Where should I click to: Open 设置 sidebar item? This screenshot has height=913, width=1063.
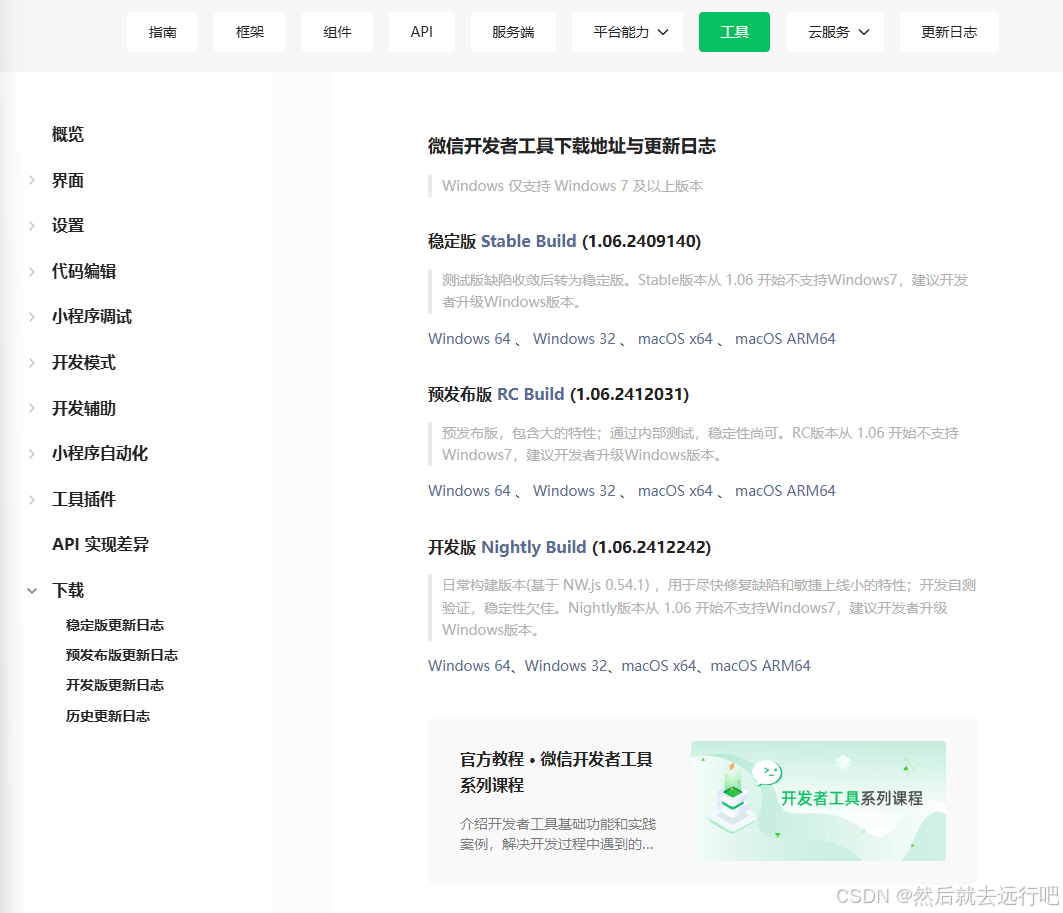68,226
